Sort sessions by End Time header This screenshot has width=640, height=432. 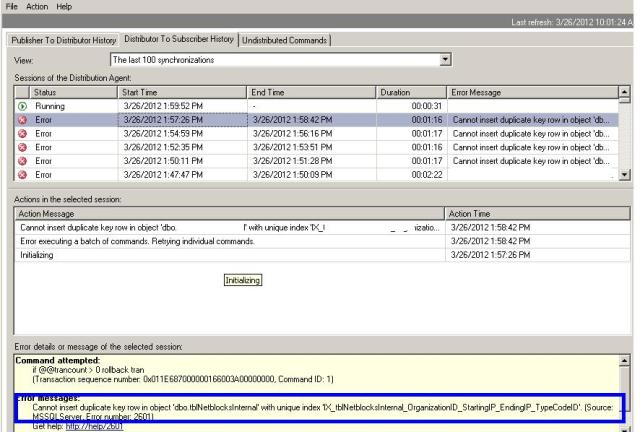click(x=311, y=92)
